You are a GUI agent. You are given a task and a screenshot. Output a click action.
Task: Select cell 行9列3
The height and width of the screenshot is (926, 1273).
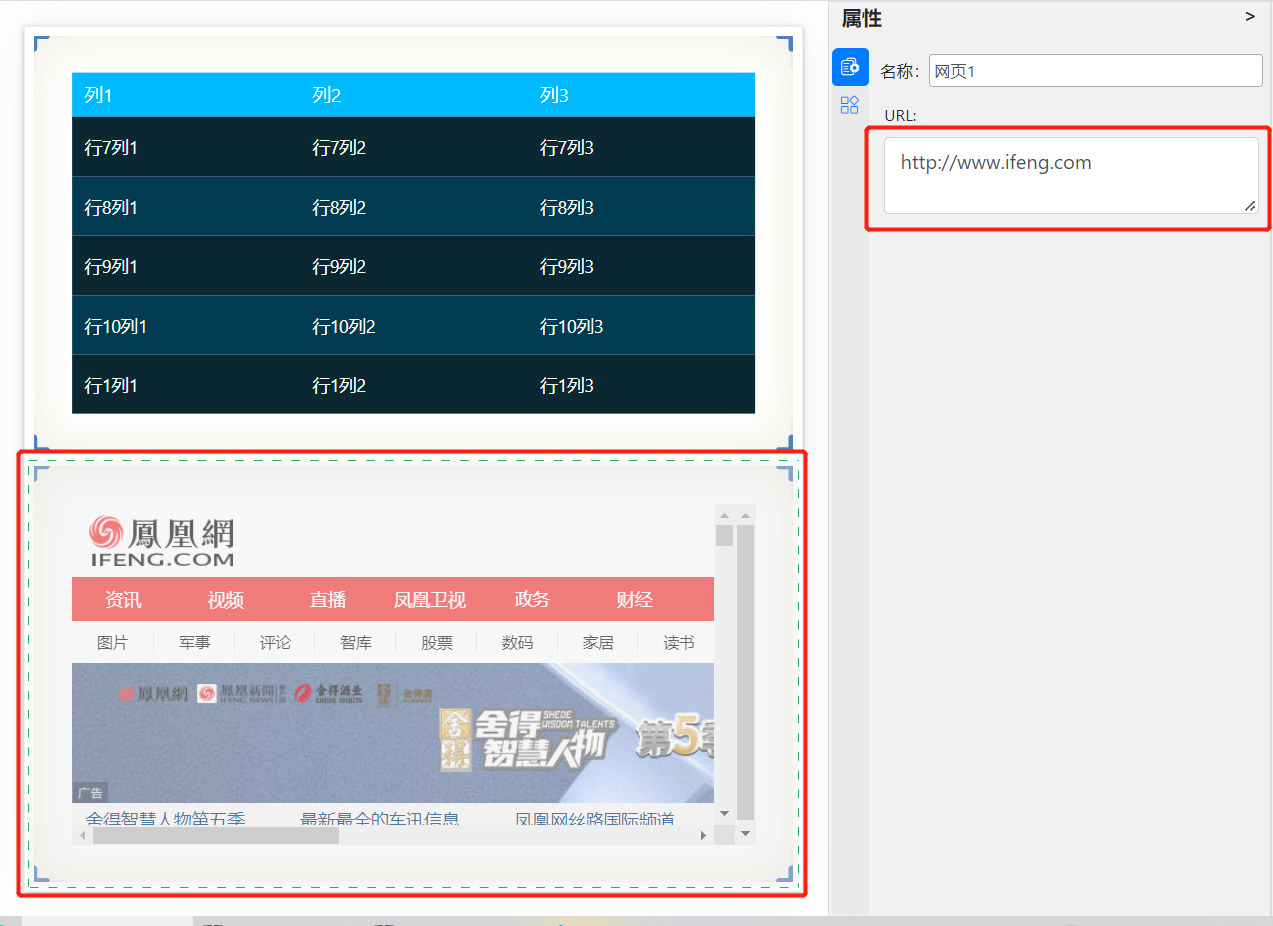click(567, 267)
